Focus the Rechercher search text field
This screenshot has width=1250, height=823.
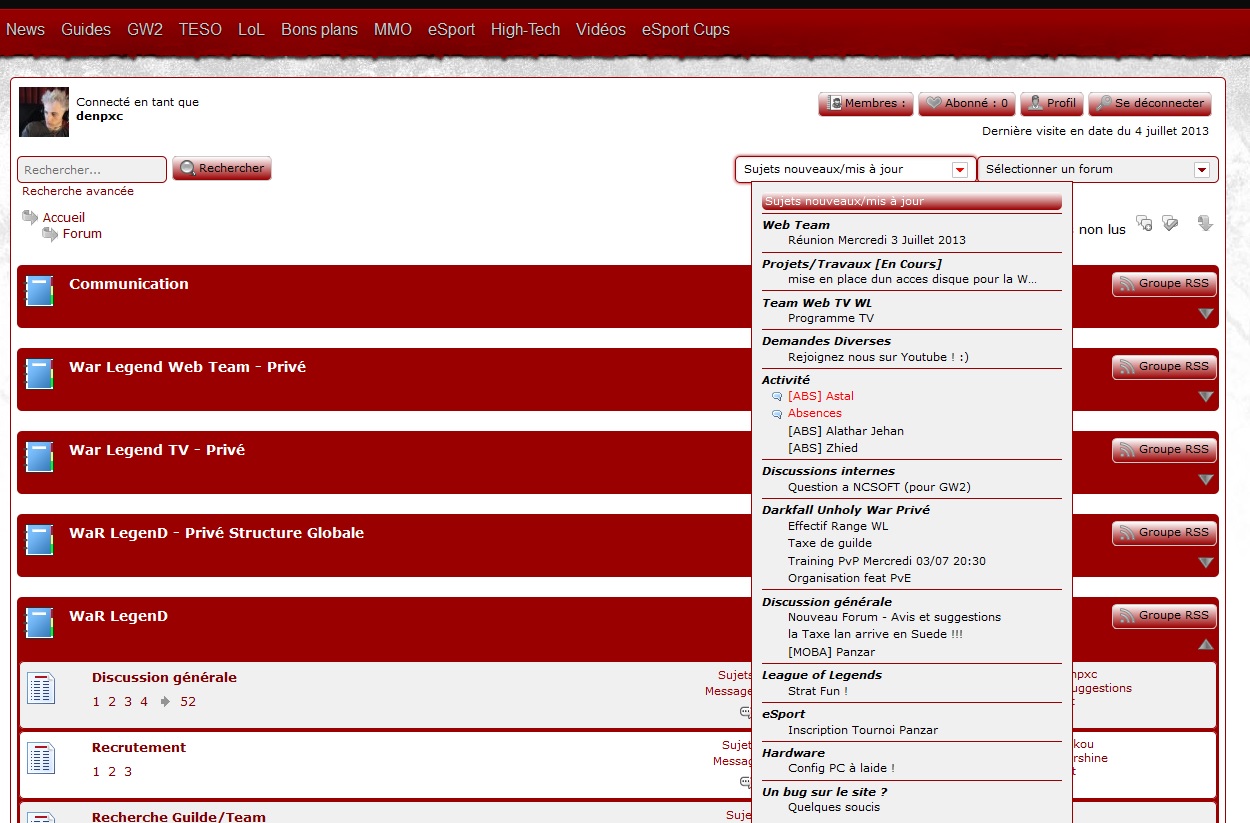(x=92, y=170)
